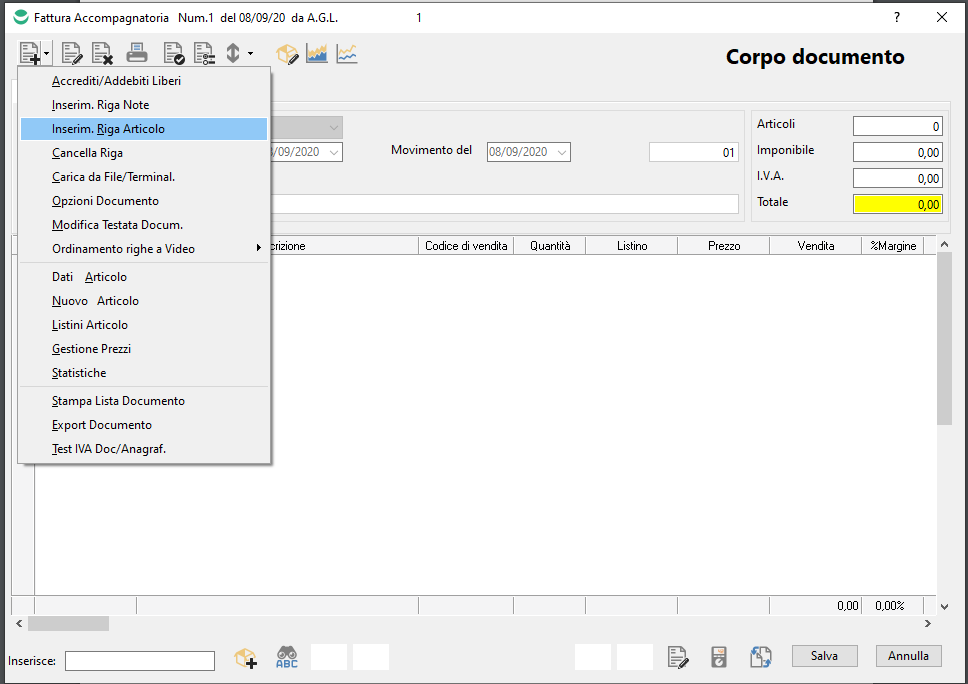Click the edit article box icon in toolbar

287,54
